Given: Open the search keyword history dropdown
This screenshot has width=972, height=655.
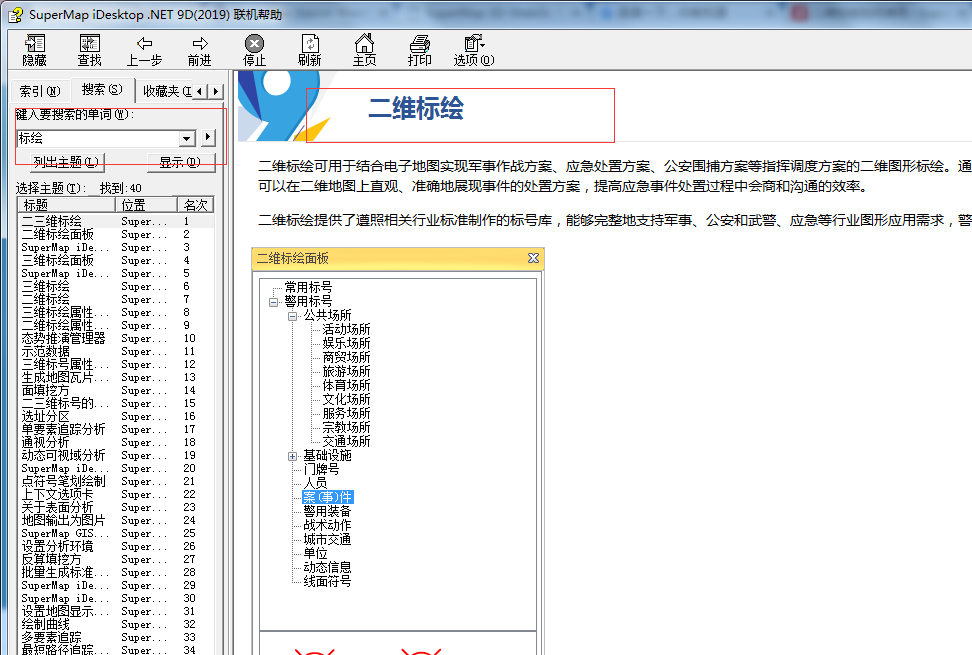Looking at the screenshot, I should pos(187,138).
